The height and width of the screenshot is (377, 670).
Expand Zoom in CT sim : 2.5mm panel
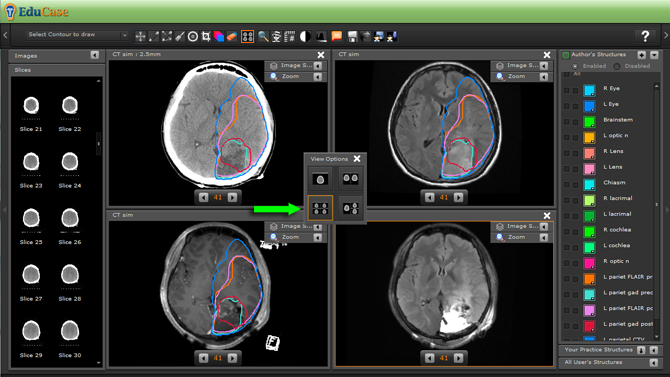317,77
